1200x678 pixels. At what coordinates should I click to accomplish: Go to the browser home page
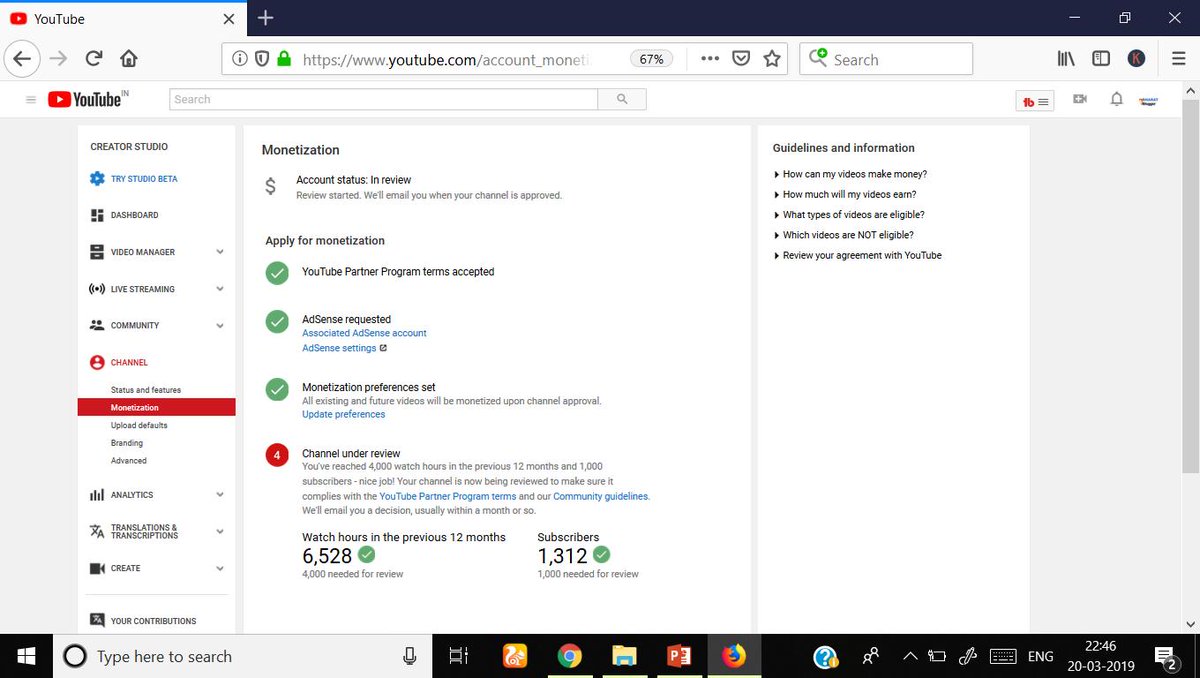click(x=129, y=59)
